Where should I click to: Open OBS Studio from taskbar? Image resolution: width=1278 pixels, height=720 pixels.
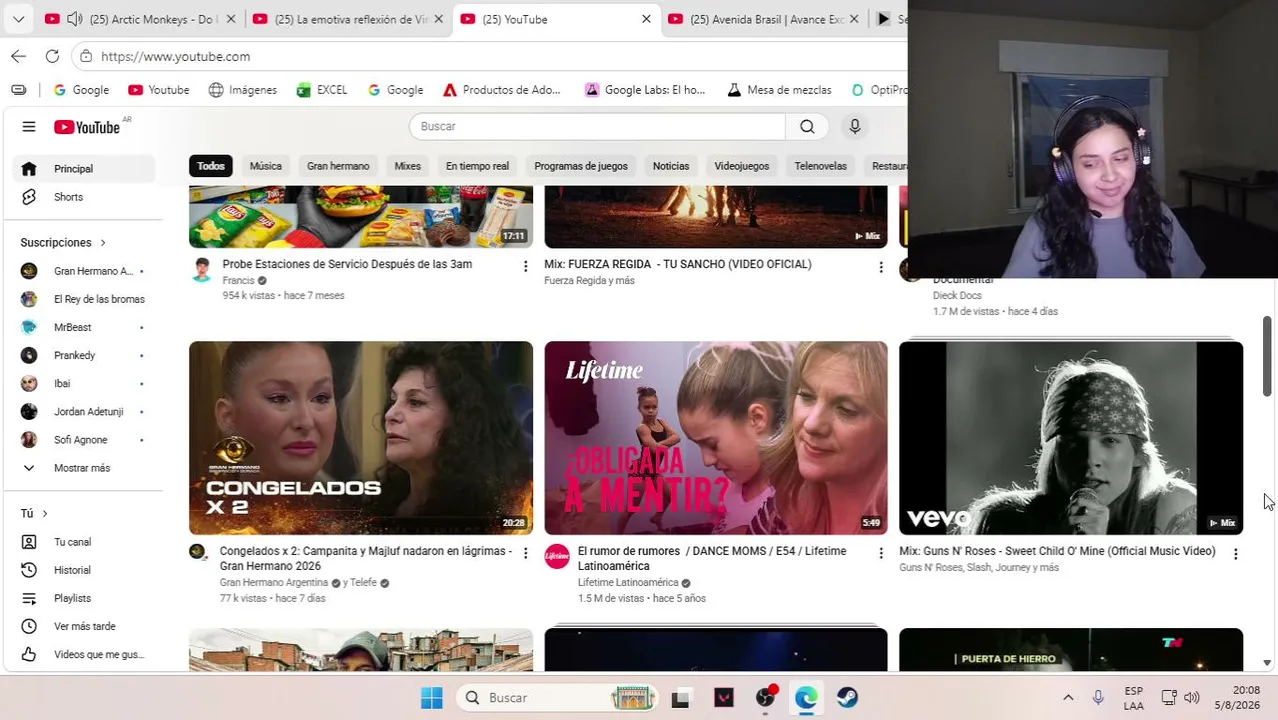click(x=765, y=698)
